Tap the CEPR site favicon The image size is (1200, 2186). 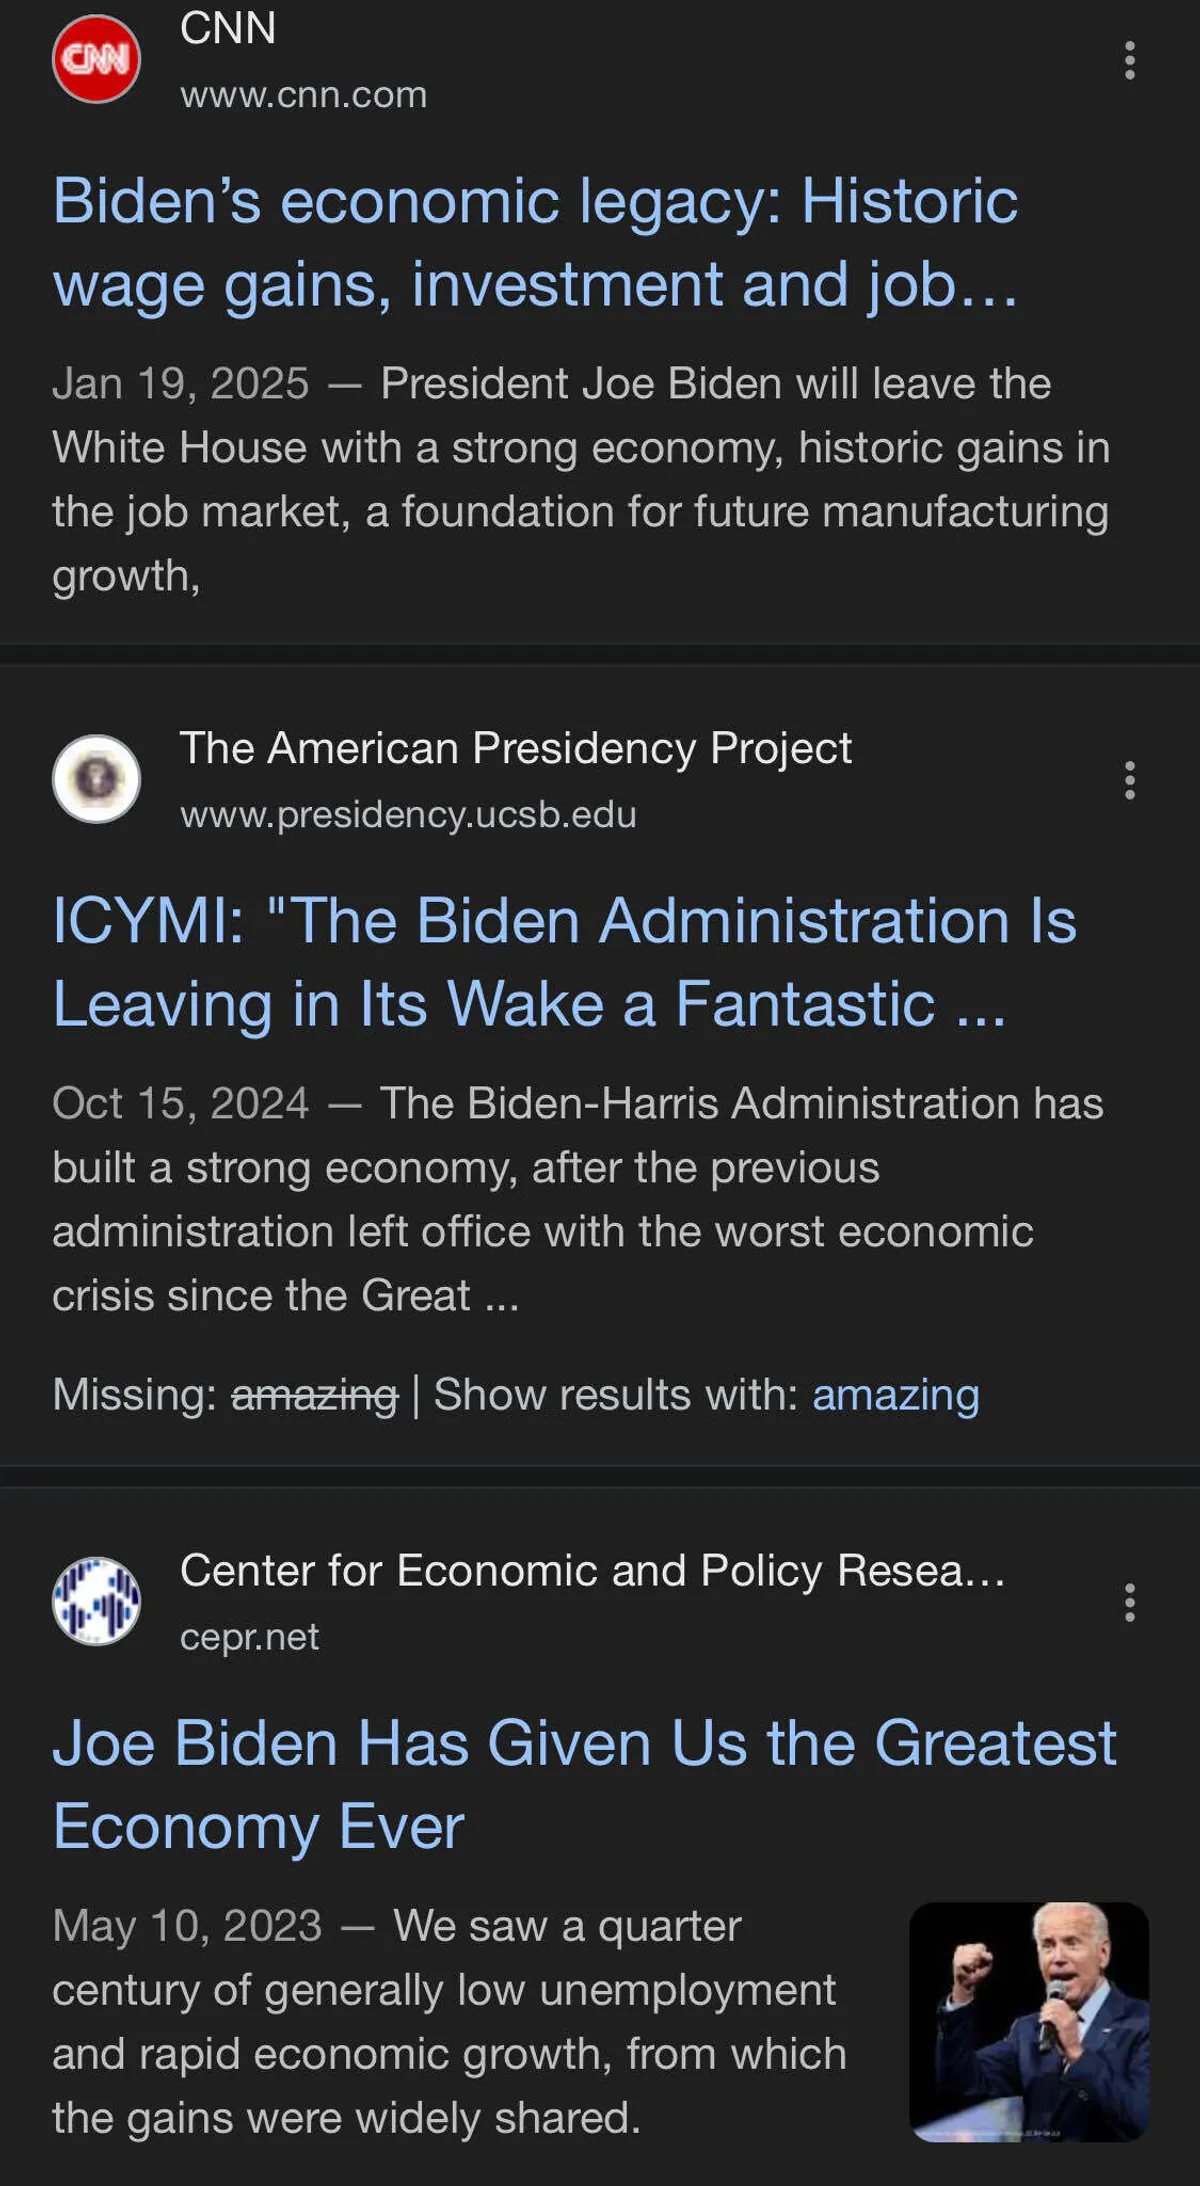point(96,1601)
